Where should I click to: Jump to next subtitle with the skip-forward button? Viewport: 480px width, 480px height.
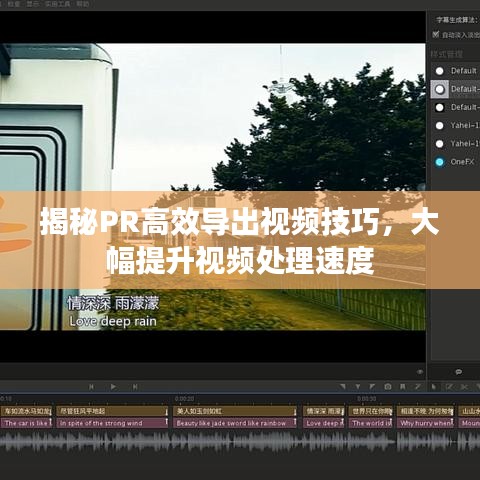(135, 387)
